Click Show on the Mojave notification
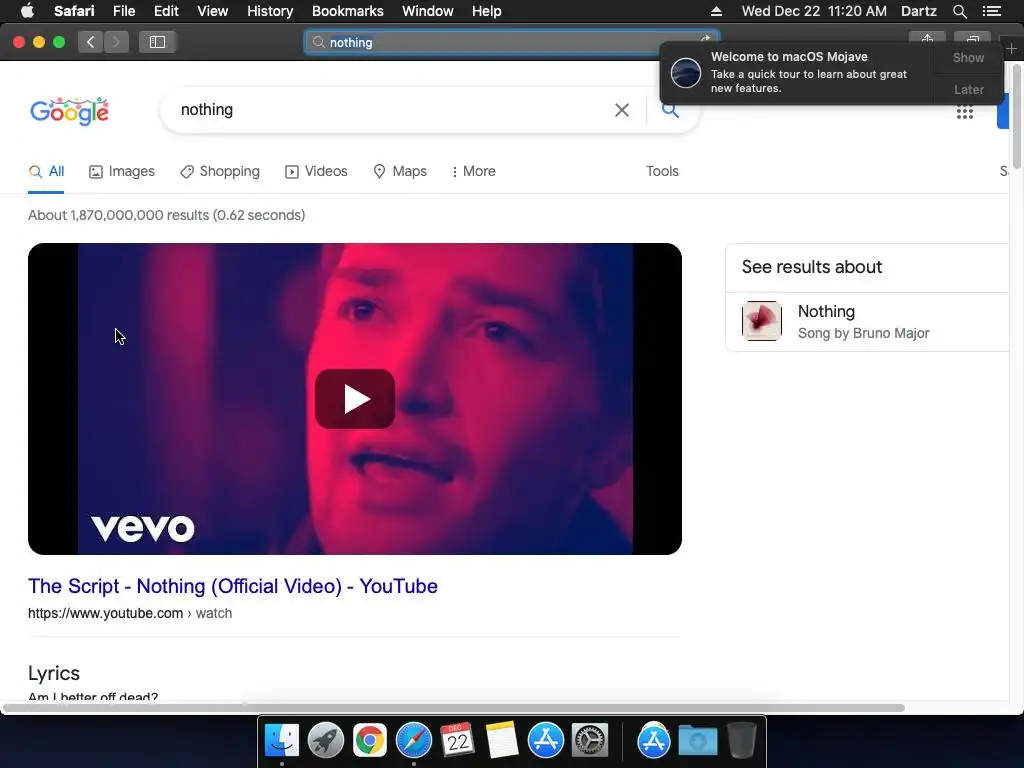The image size is (1024, 768). [968, 57]
